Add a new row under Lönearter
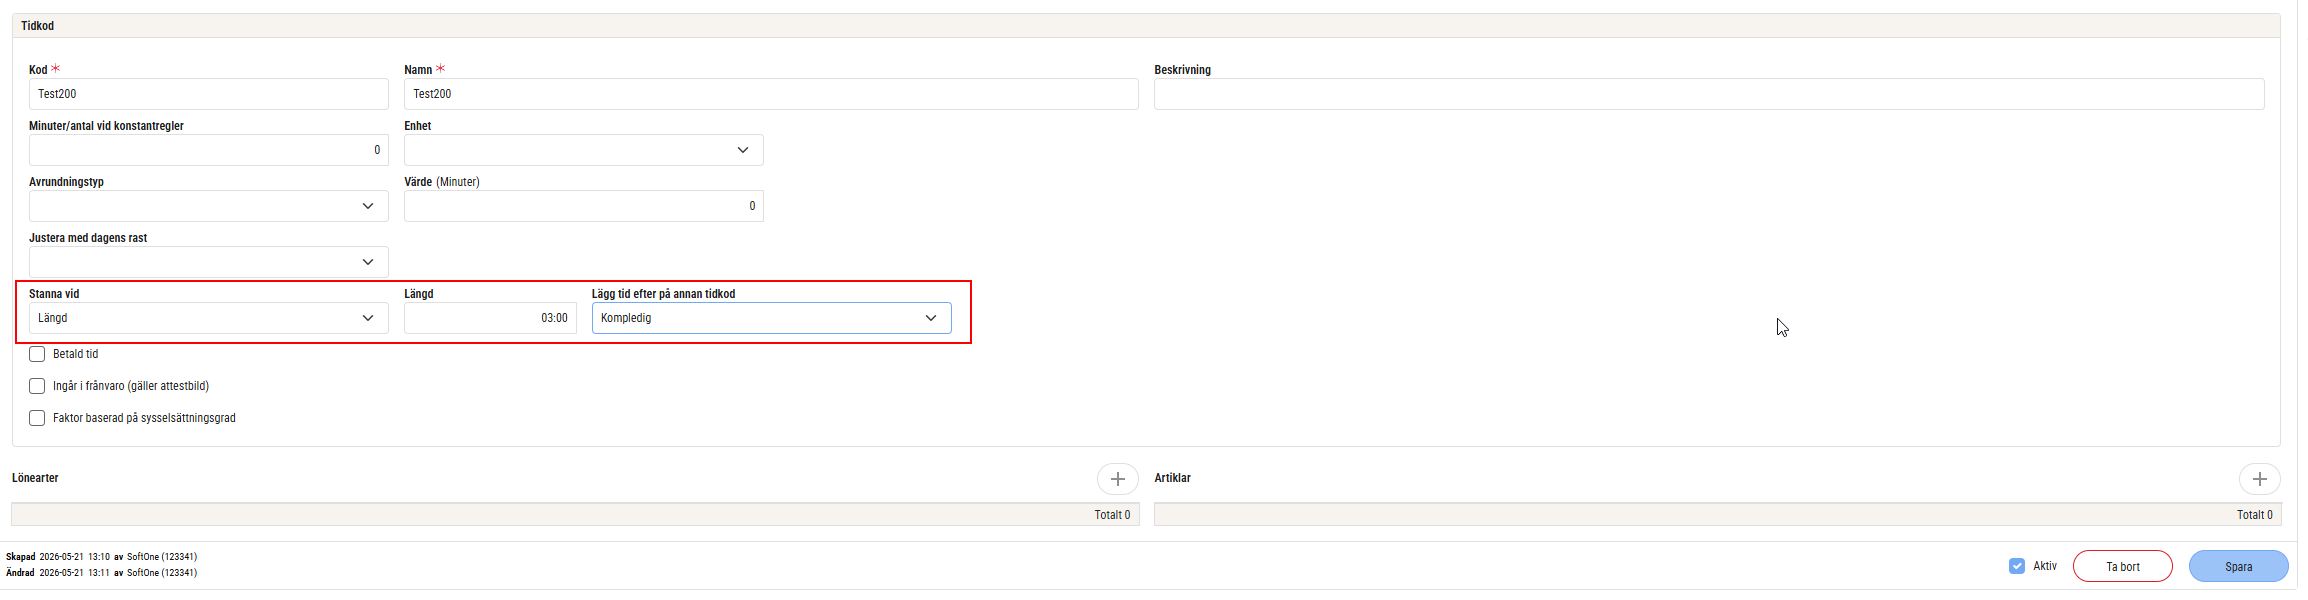 [1117, 479]
